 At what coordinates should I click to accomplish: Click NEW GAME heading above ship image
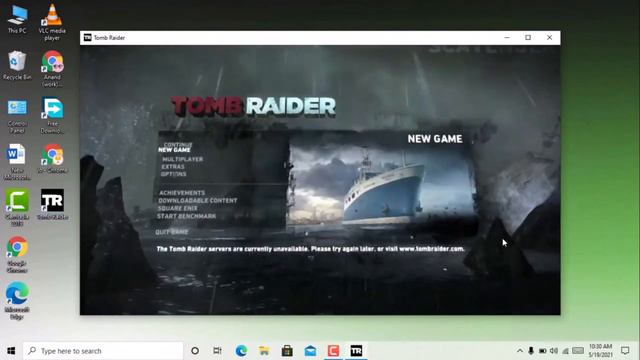pos(435,139)
